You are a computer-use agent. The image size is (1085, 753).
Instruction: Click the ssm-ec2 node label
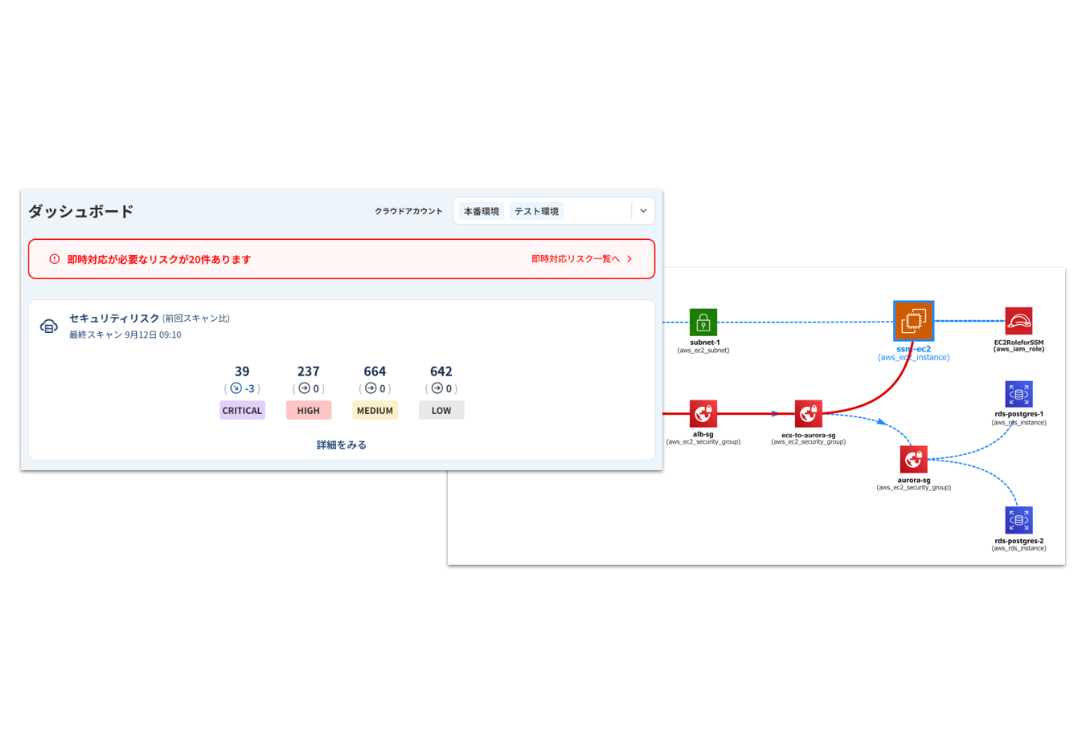point(913,349)
